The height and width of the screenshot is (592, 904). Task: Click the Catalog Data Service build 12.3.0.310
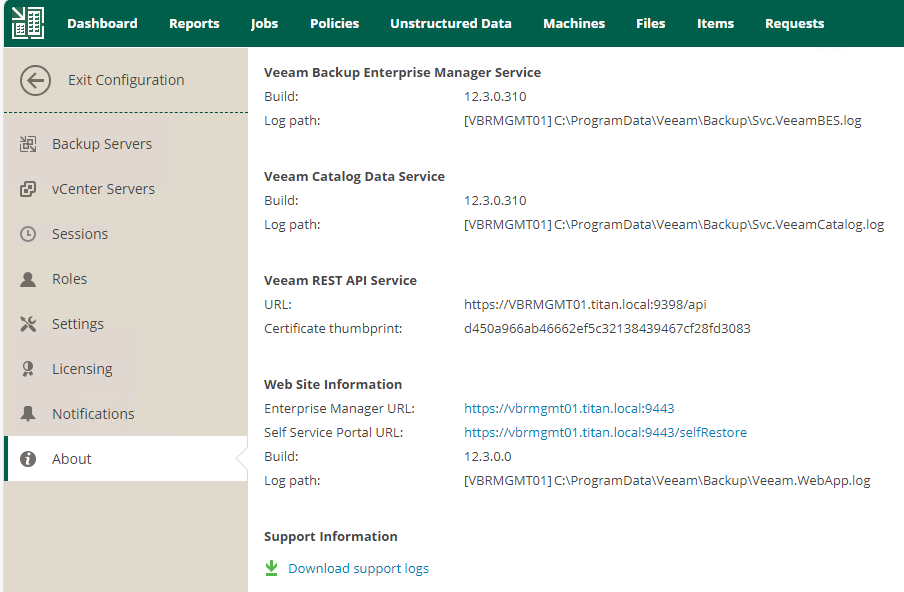[495, 201]
